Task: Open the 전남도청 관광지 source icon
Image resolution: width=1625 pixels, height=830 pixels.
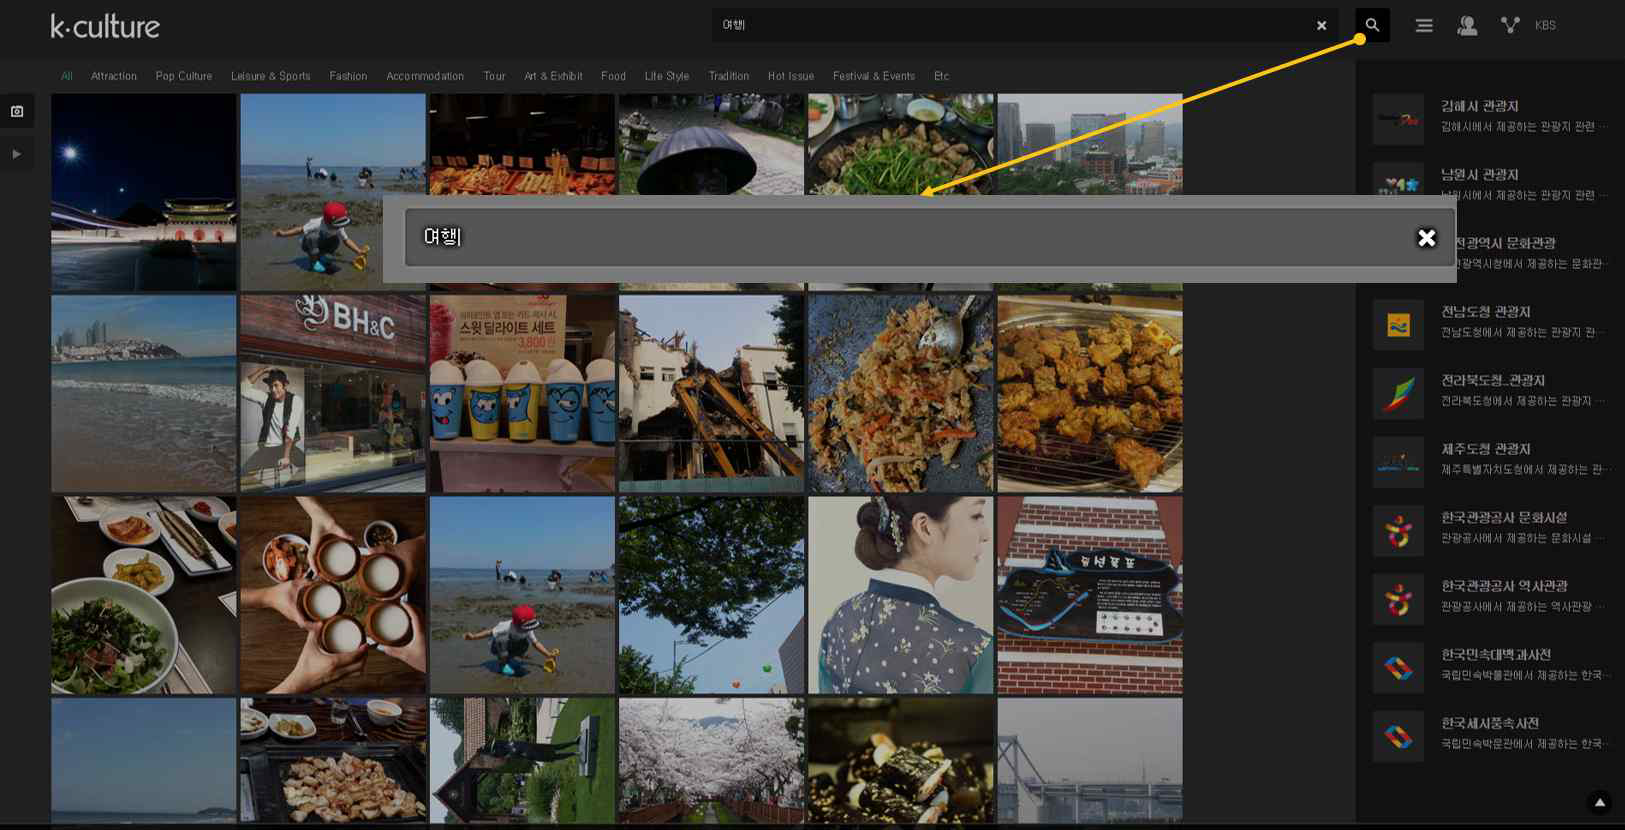Action: point(1398,324)
